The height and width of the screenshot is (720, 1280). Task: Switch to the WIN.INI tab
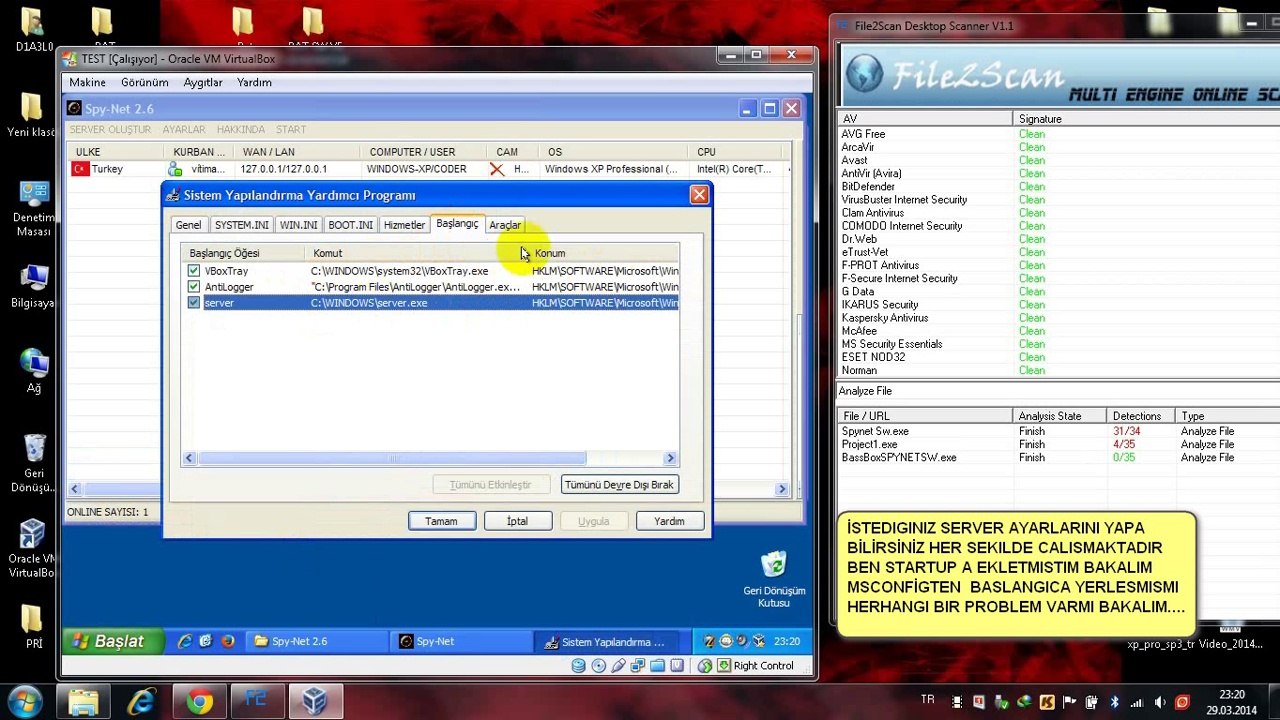pos(298,225)
